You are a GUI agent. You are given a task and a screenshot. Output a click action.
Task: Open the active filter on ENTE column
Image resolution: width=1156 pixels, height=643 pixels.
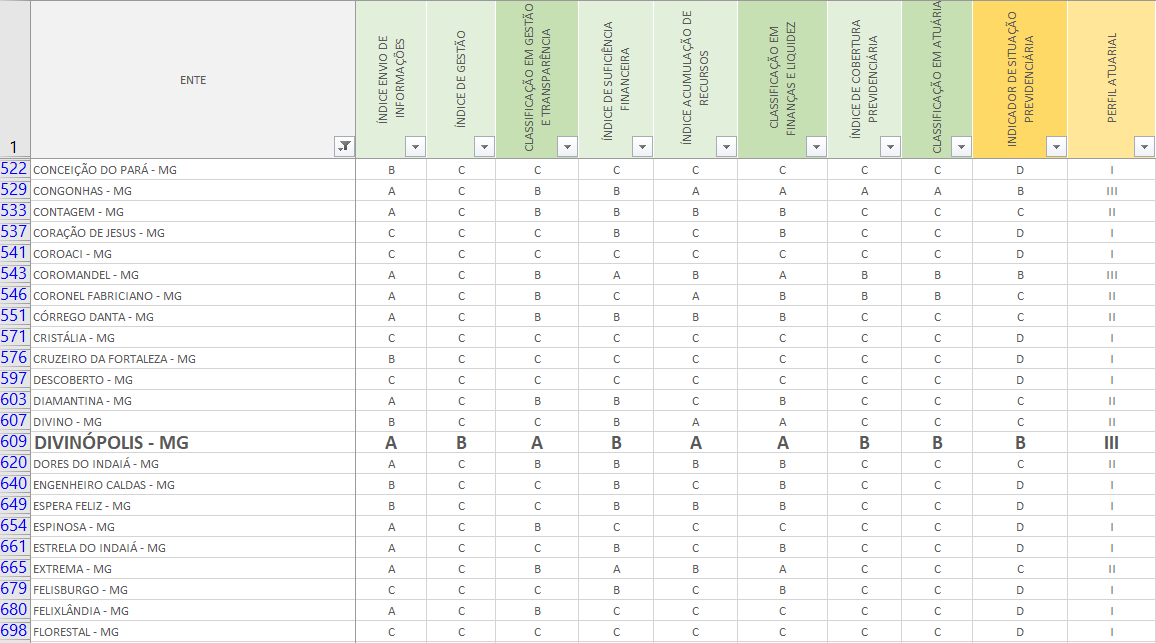click(x=343, y=147)
